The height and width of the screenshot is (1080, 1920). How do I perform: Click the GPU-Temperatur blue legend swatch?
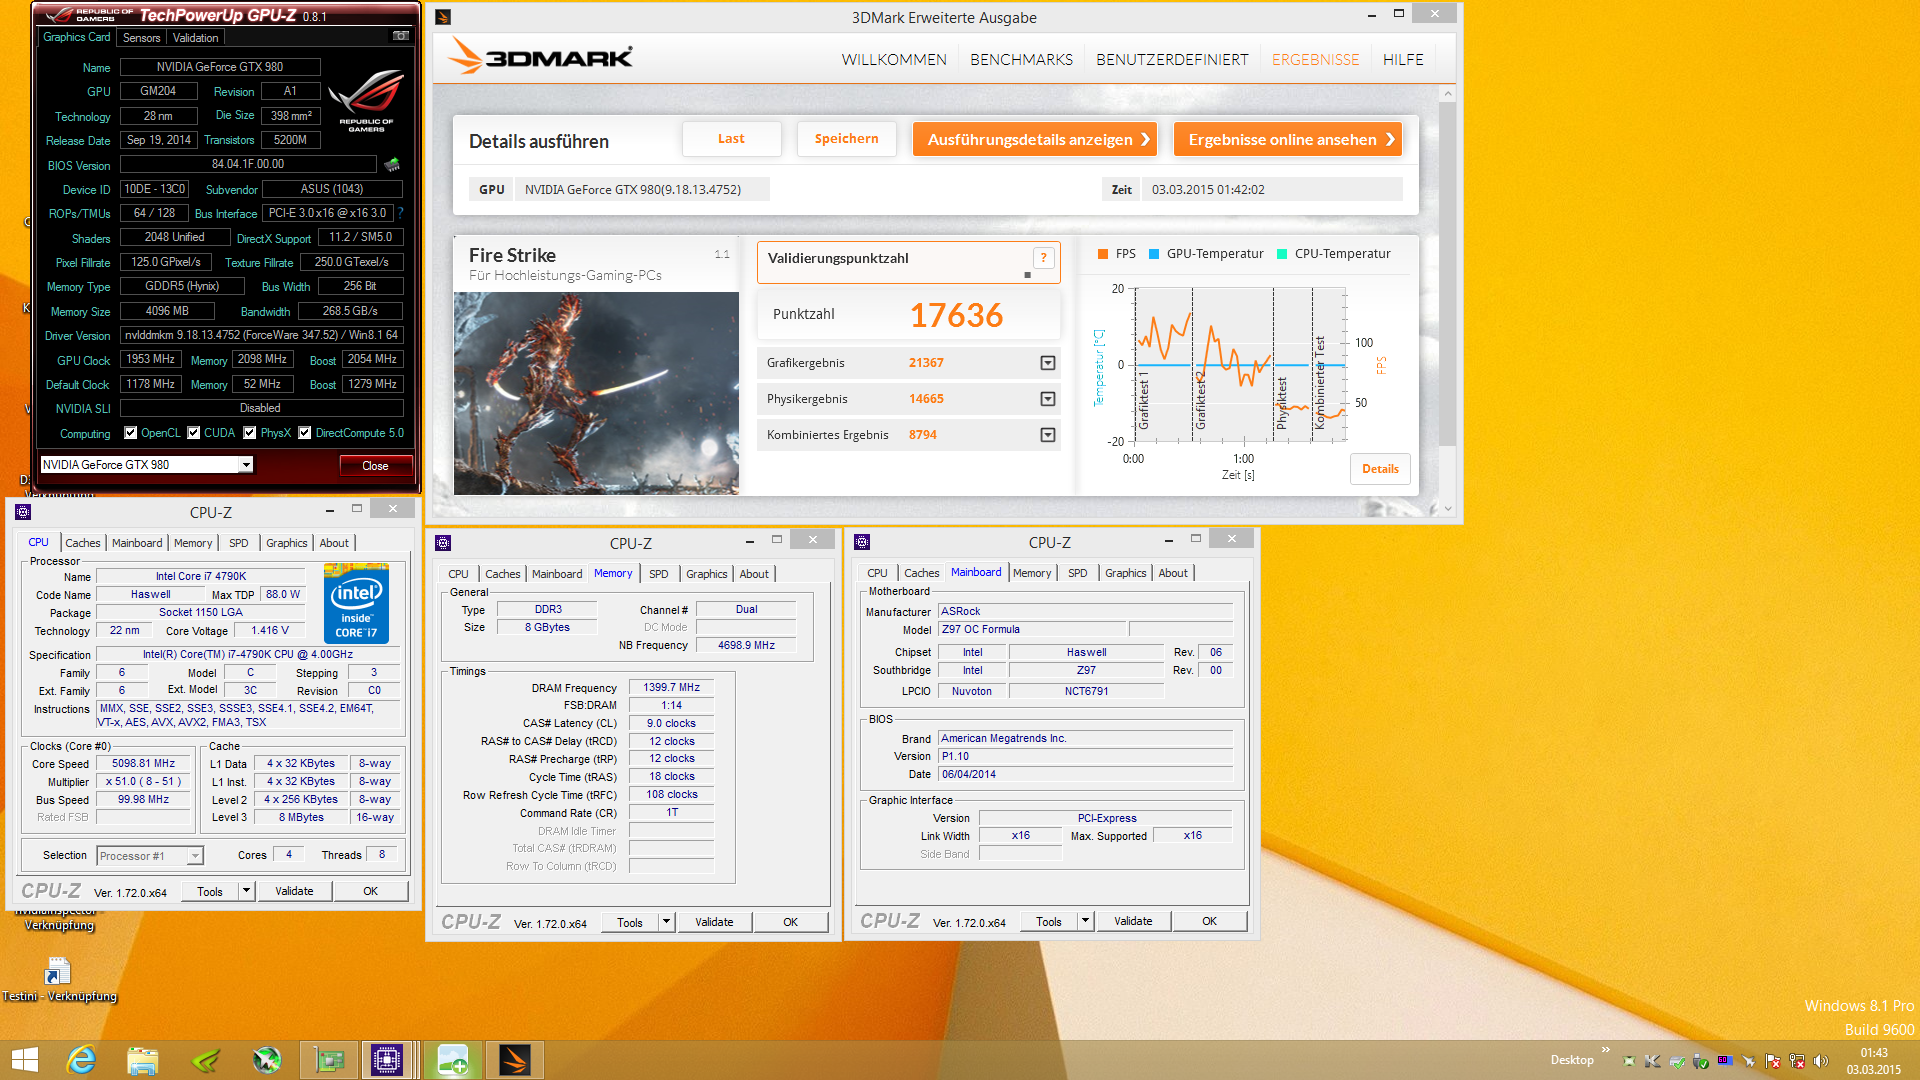pyautogui.click(x=1154, y=254)
